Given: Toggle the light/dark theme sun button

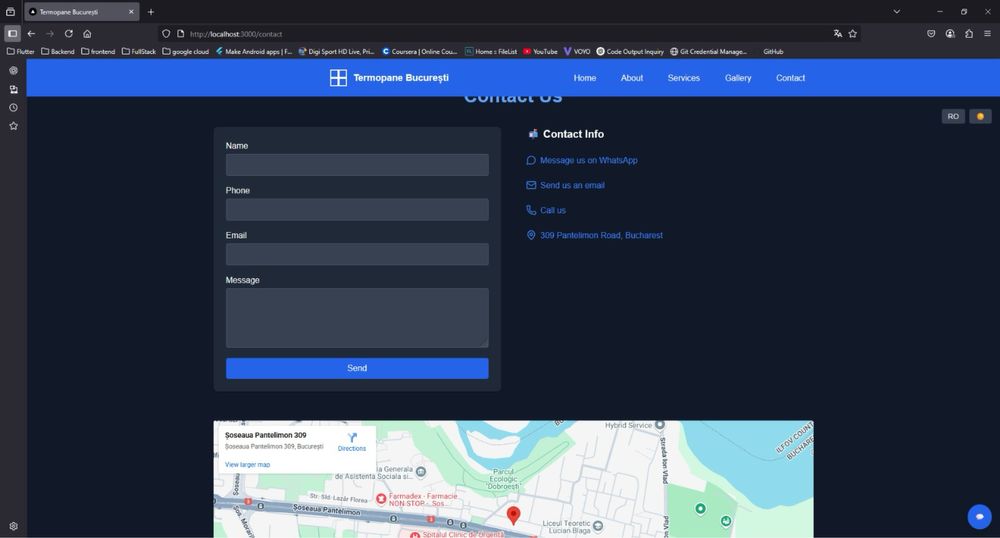Looking at the screenshot, I should click(980, 116).
